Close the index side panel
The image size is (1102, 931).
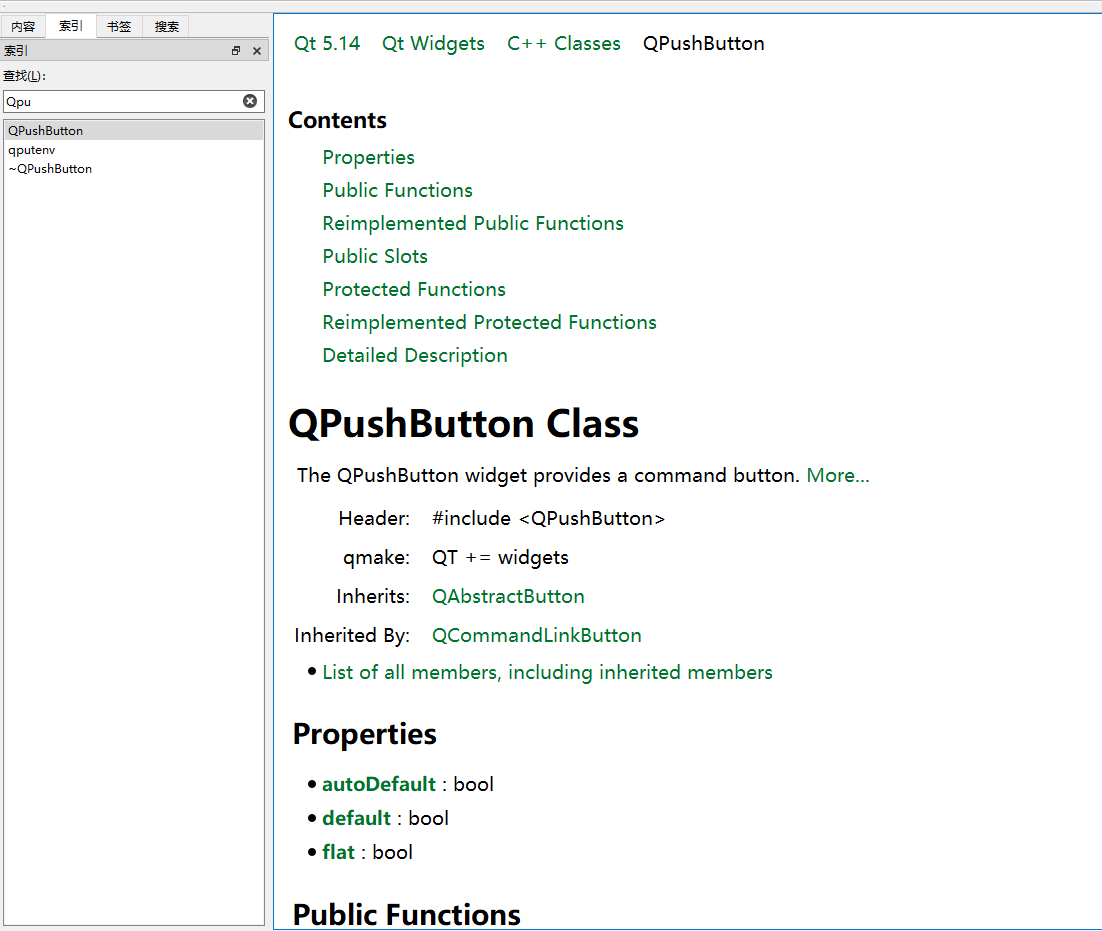pyautogui.click(x=257, y=51)
